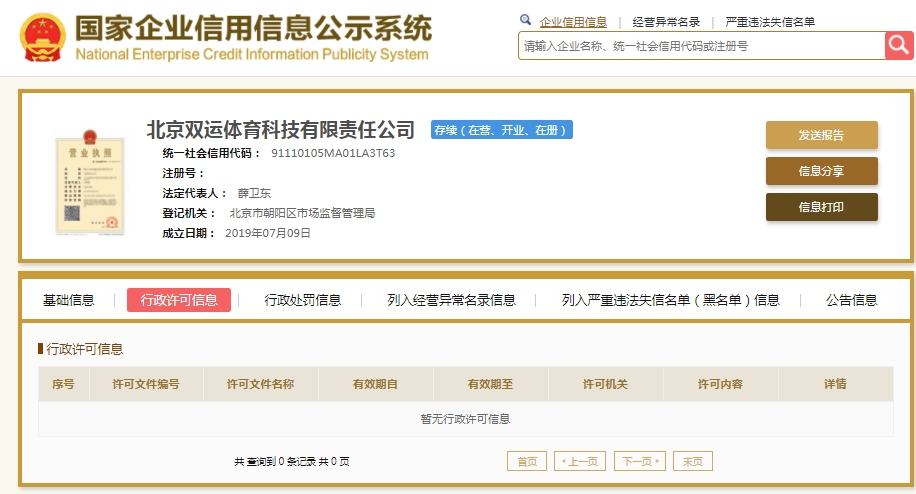
Task: Switch to 行政许可信息 tab
Action: (179, 300)
